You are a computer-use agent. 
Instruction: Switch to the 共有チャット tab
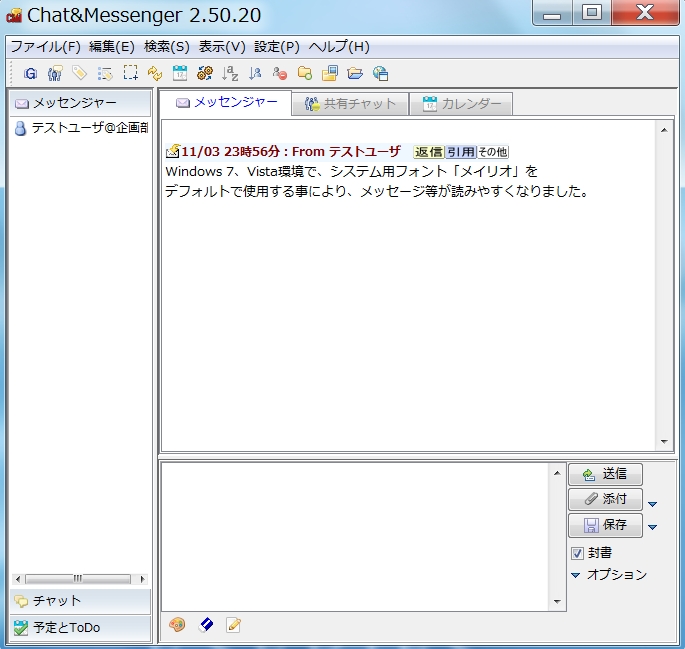point(350,104)
